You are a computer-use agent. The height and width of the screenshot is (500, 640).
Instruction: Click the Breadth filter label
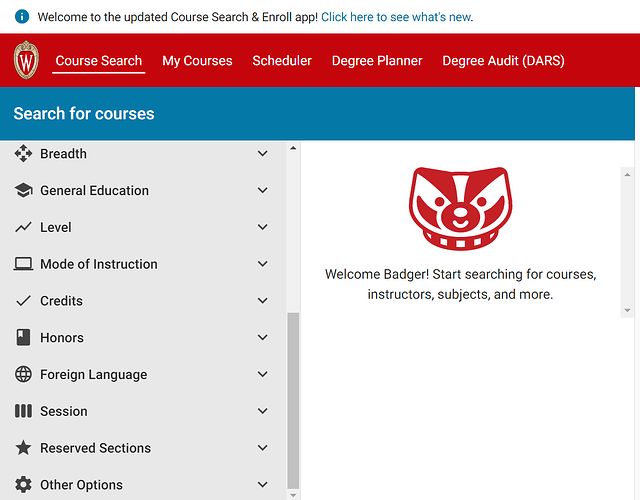[63, 154]
